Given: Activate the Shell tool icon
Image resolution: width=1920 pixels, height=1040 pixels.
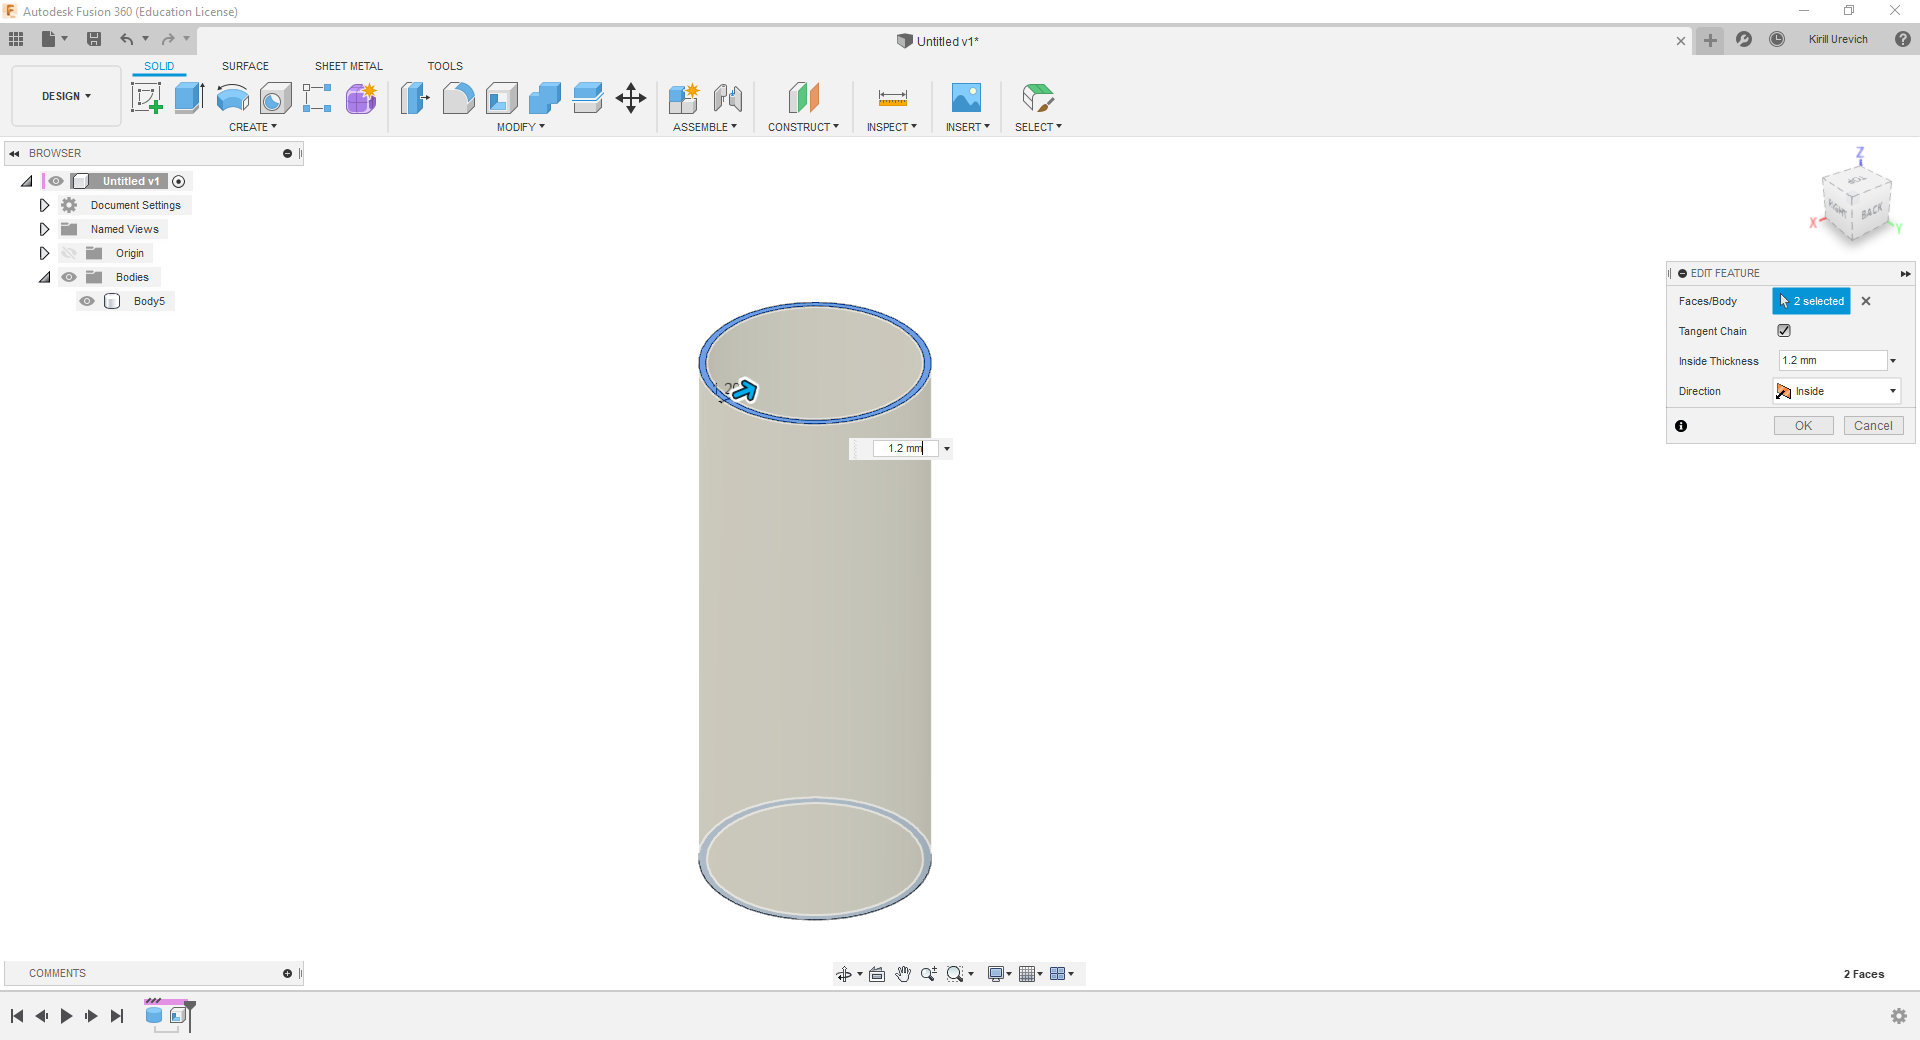Looking at the screenshot, I should tap(502, 98).
